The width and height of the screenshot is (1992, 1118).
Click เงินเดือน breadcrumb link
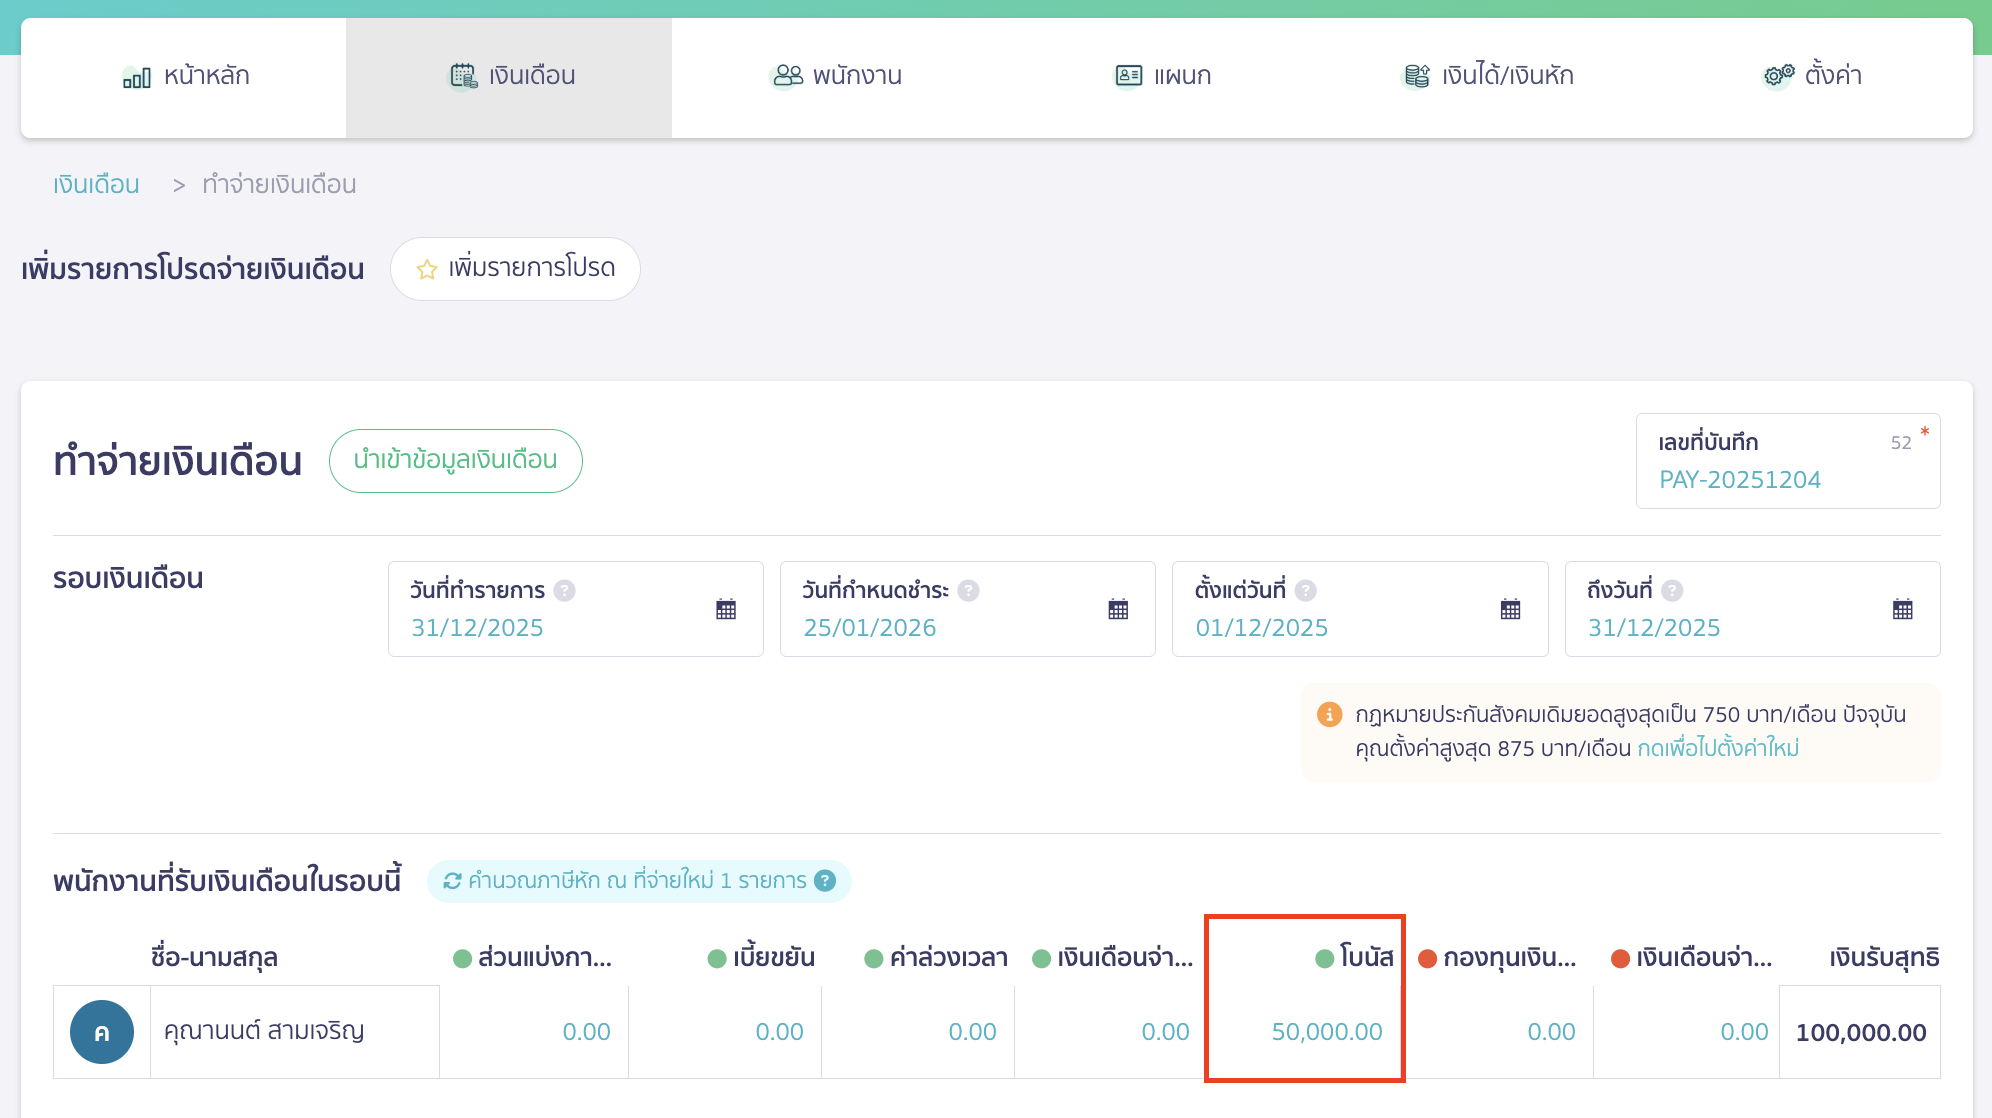pyautogui.click(x=96, y=185)
